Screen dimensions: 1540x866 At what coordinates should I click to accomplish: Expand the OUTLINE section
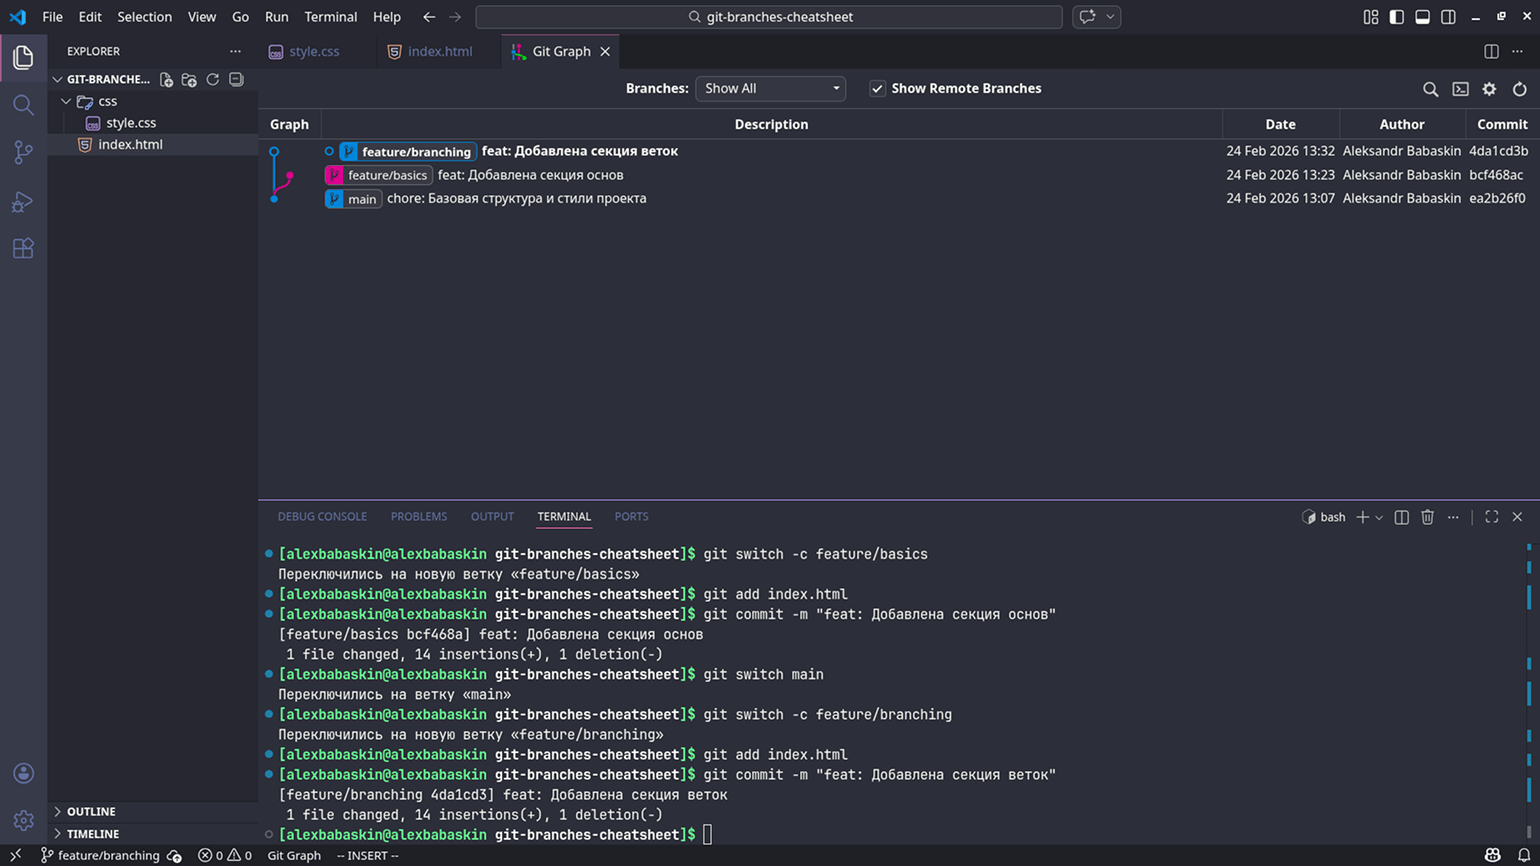click(91, 811)
